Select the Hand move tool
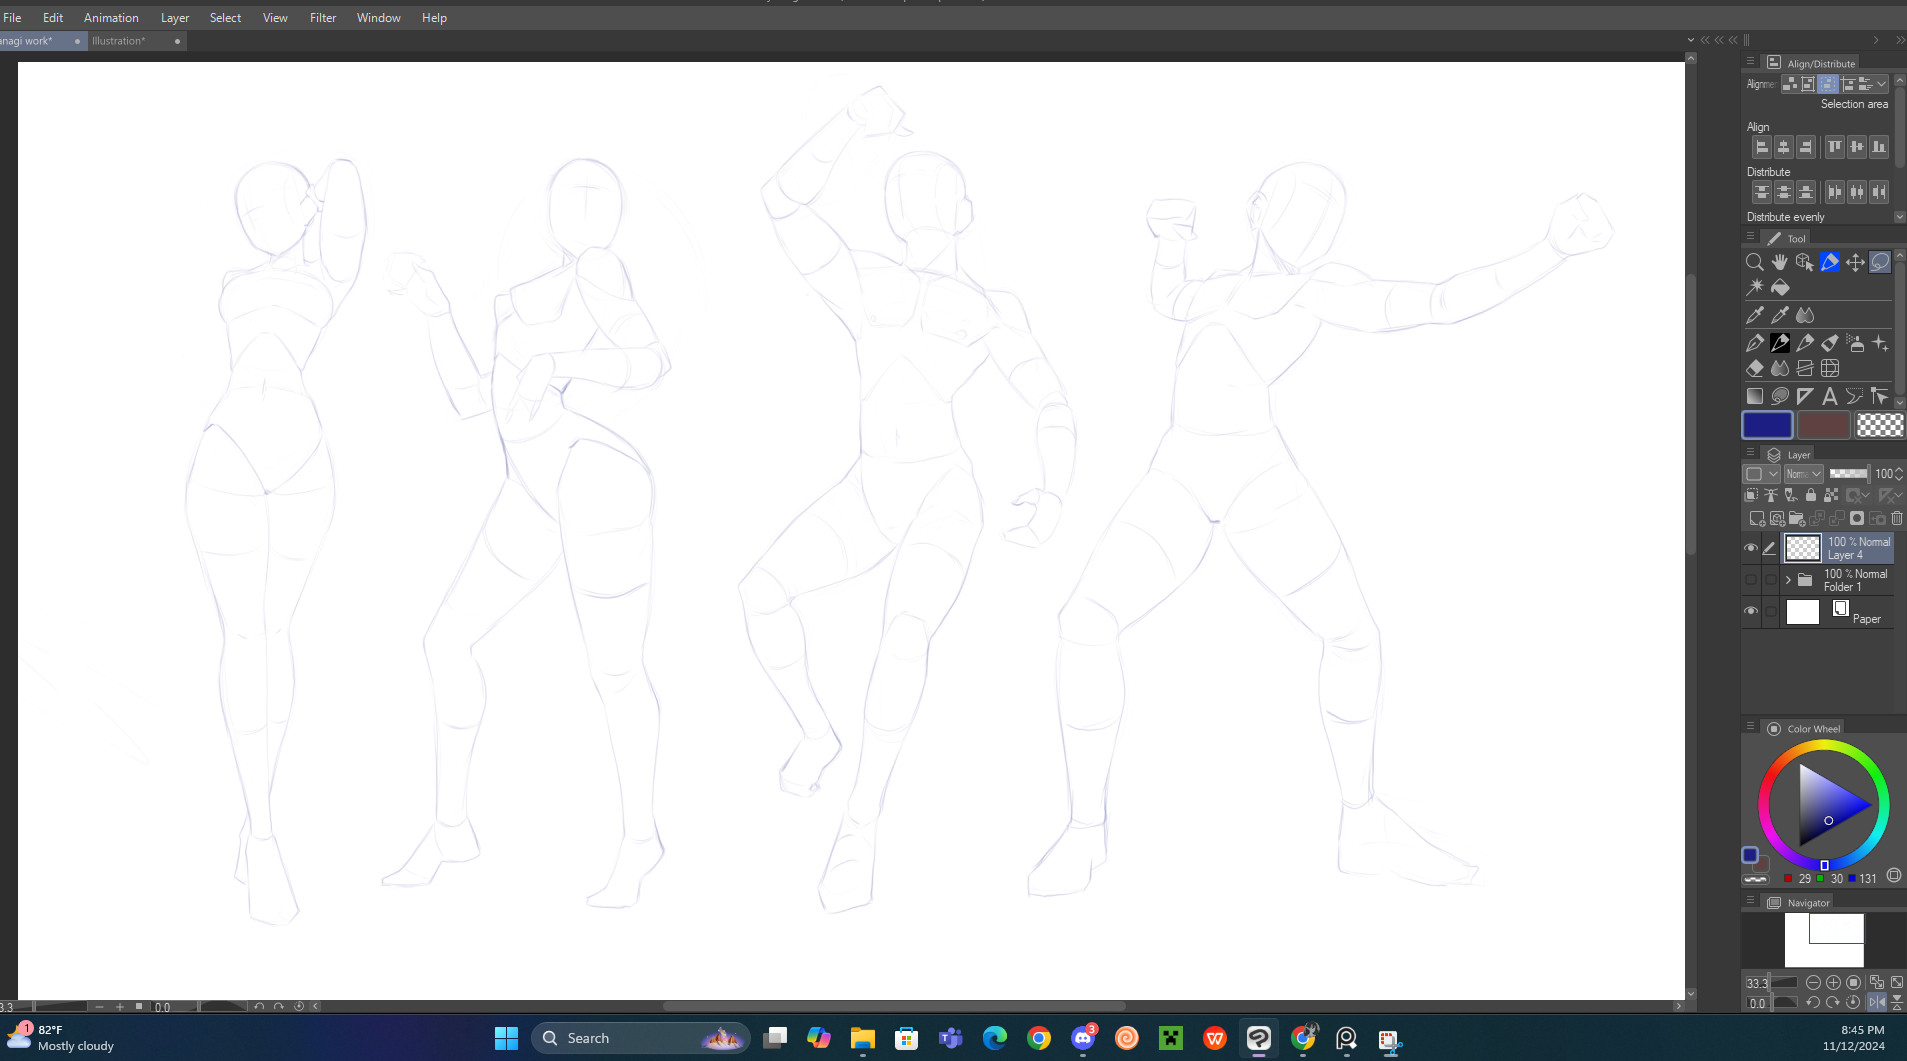The image size is (1907, 1061). 1779,262
